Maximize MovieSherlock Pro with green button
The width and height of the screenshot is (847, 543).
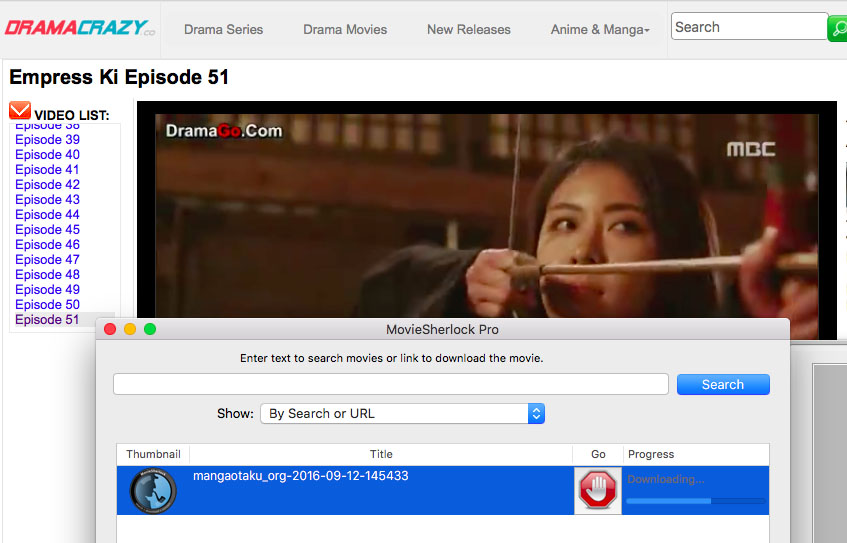(150, 329)
